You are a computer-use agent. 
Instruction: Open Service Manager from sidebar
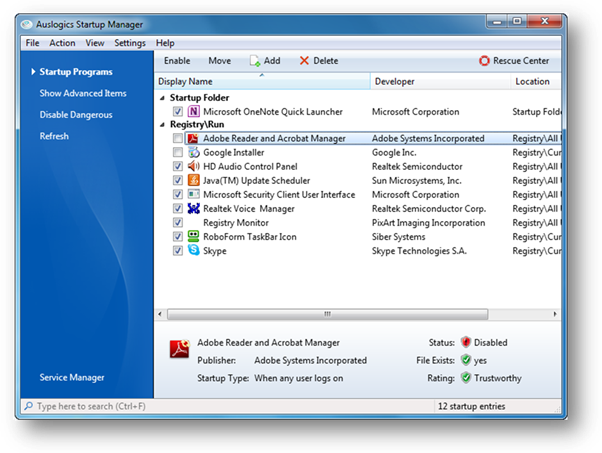coord(72,377)
